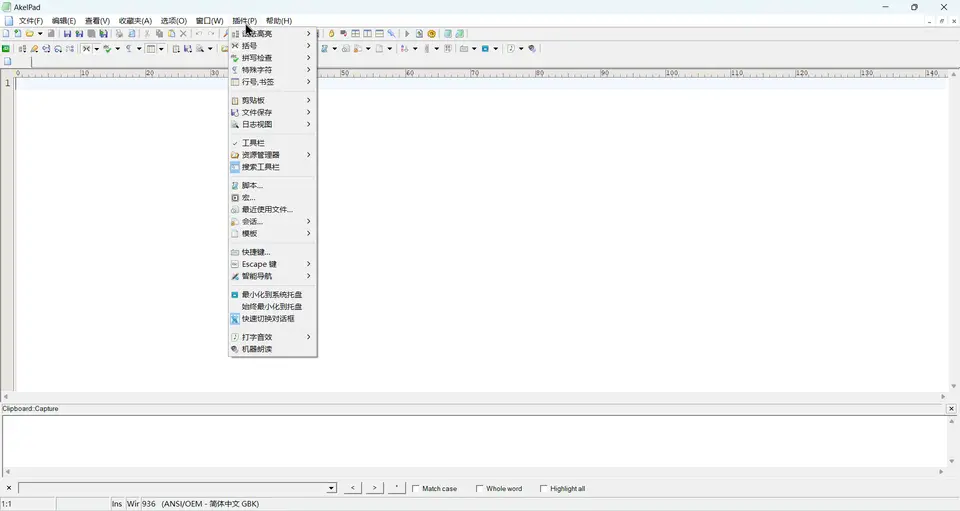The width and height of the screenshot is (960, 511).
Task: Select 最近使用文件... menu entry
Action: point(267,210)
